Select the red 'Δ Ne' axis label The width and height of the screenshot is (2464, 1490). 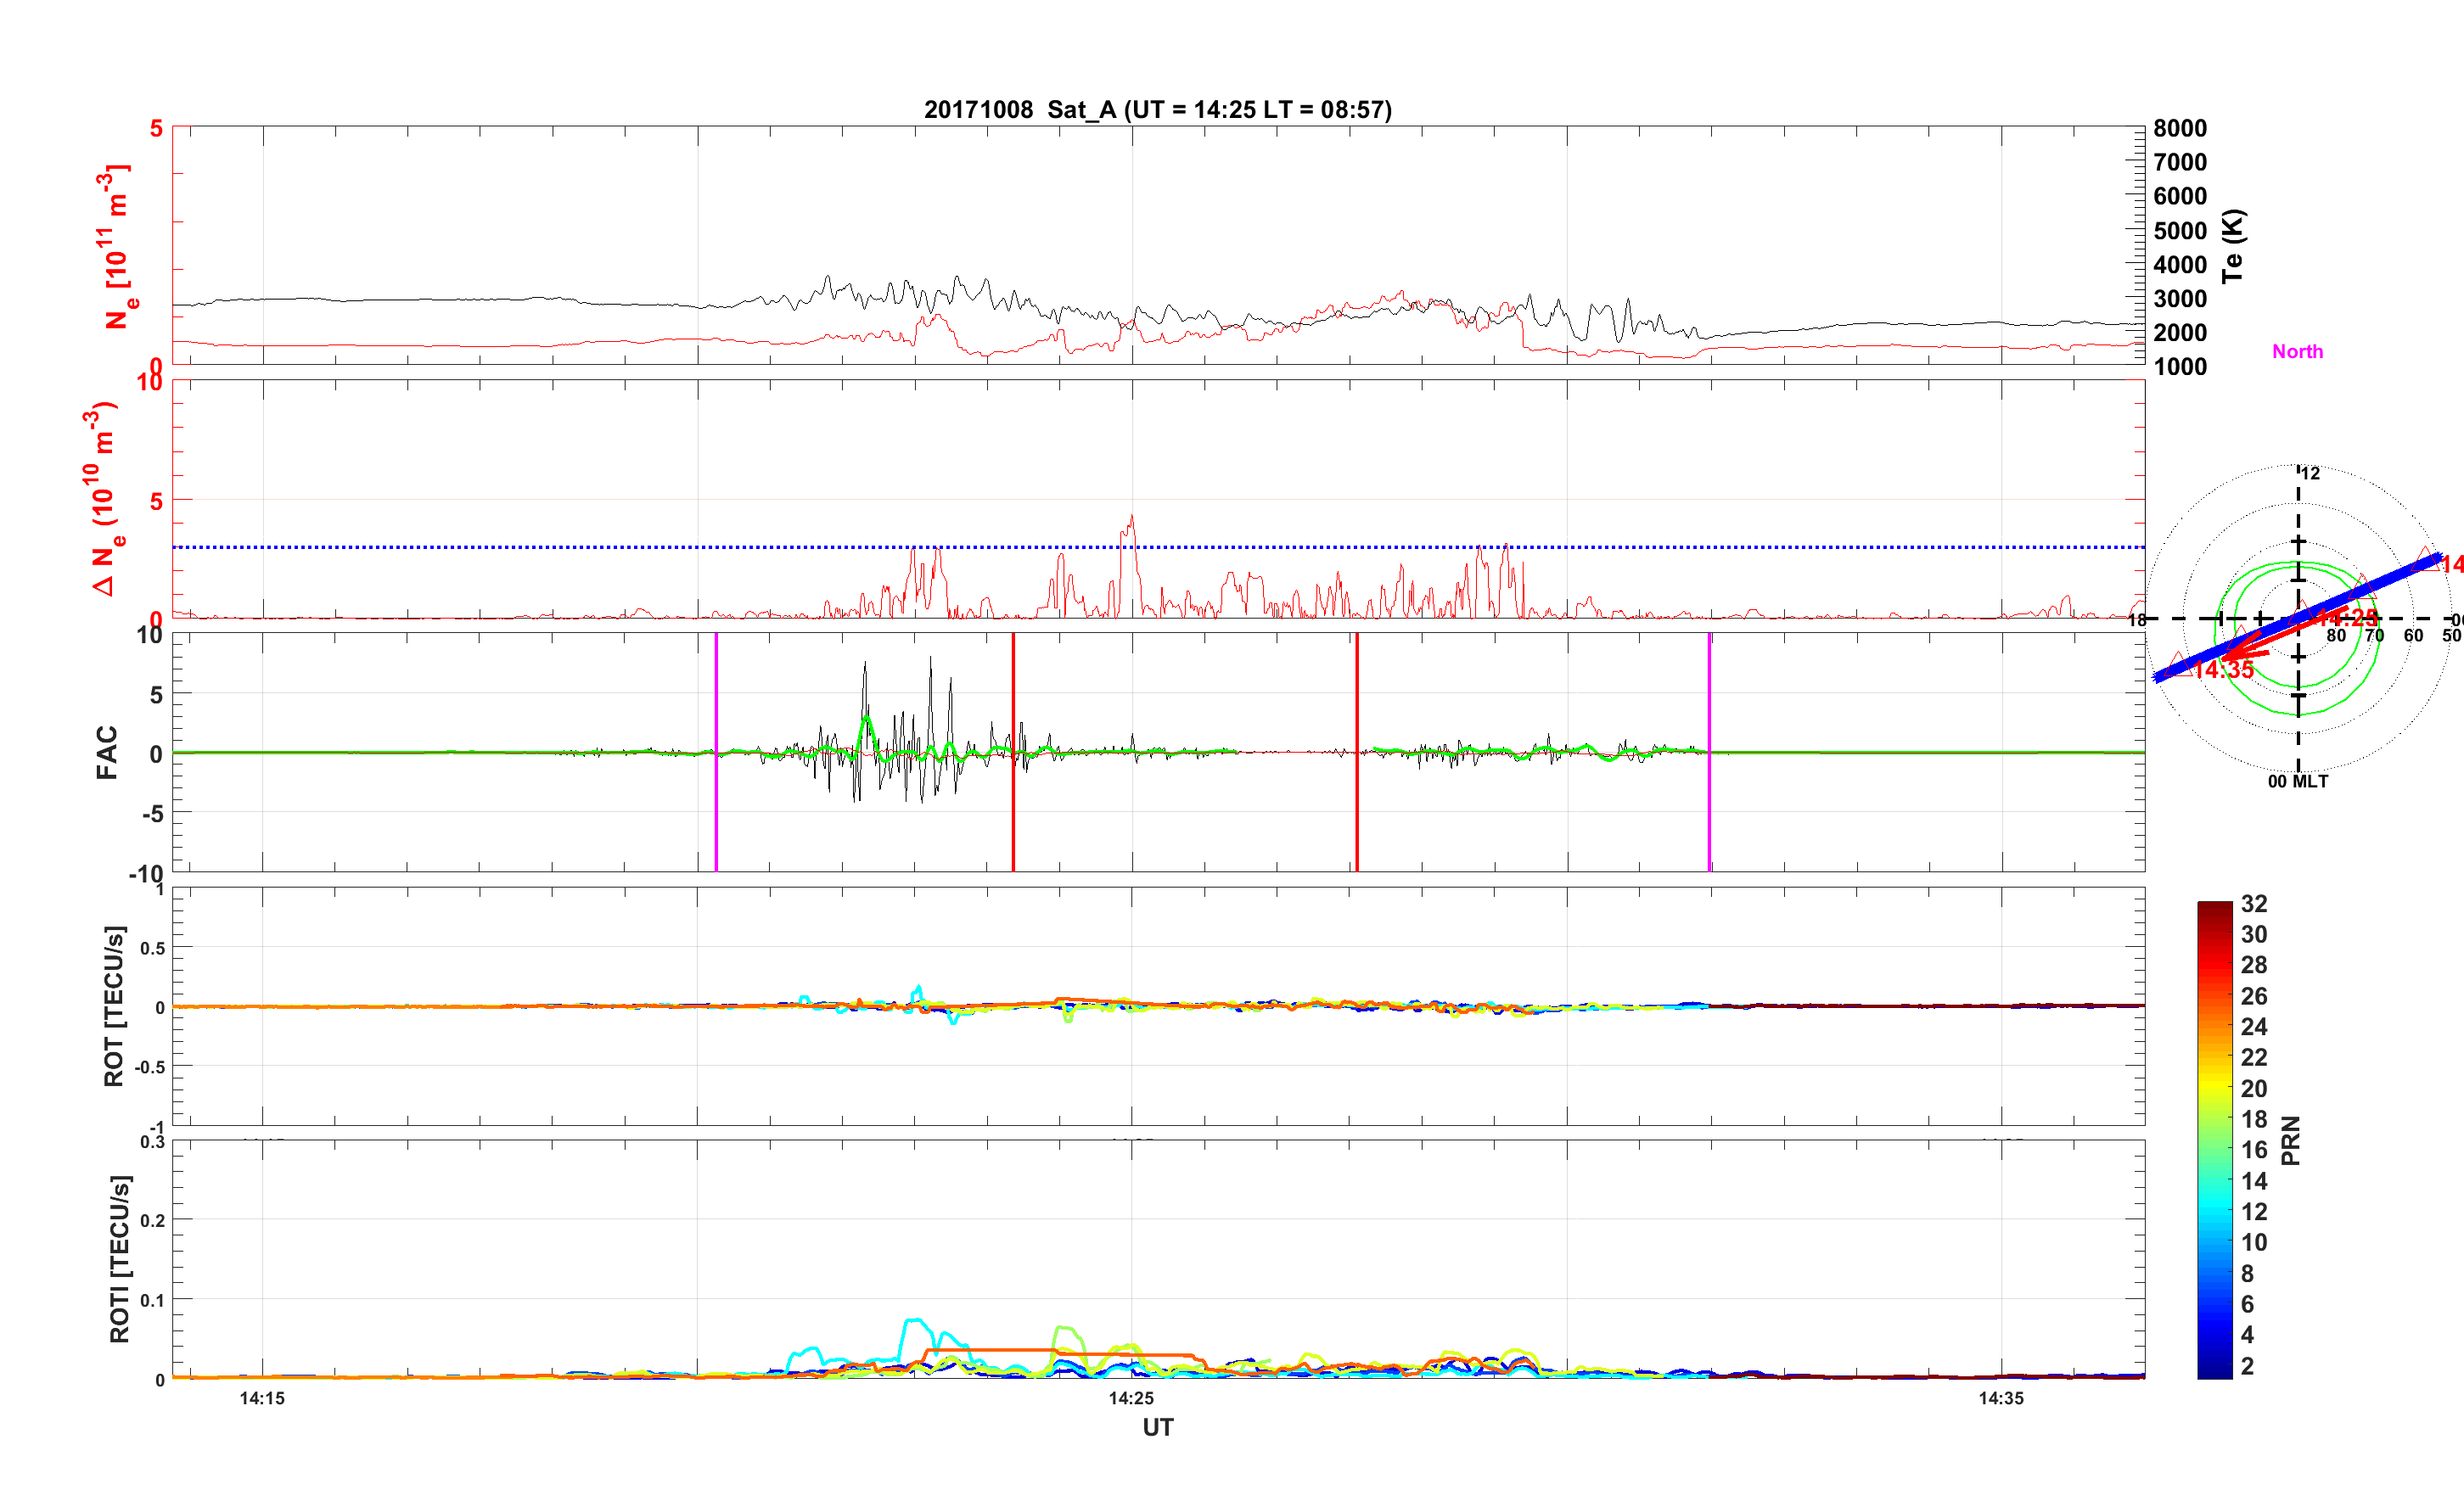pyautogui.click(x=105, y=499)
